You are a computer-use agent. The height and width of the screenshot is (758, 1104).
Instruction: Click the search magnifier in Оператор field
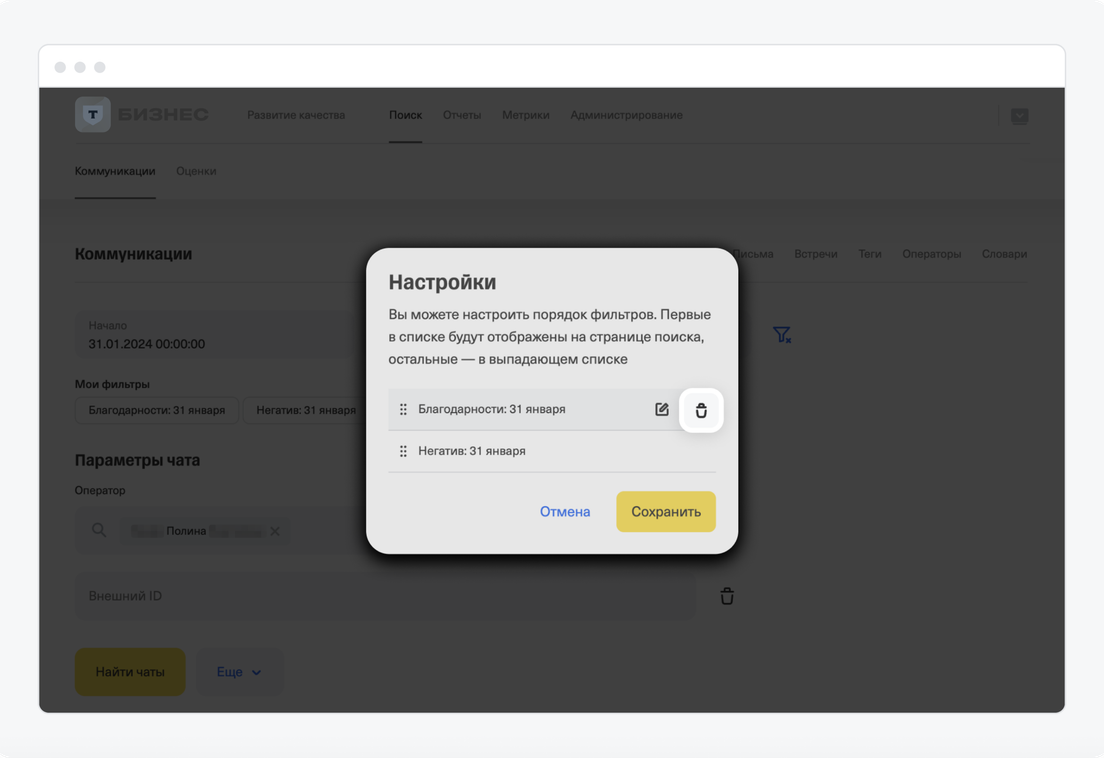coord(99,530)
